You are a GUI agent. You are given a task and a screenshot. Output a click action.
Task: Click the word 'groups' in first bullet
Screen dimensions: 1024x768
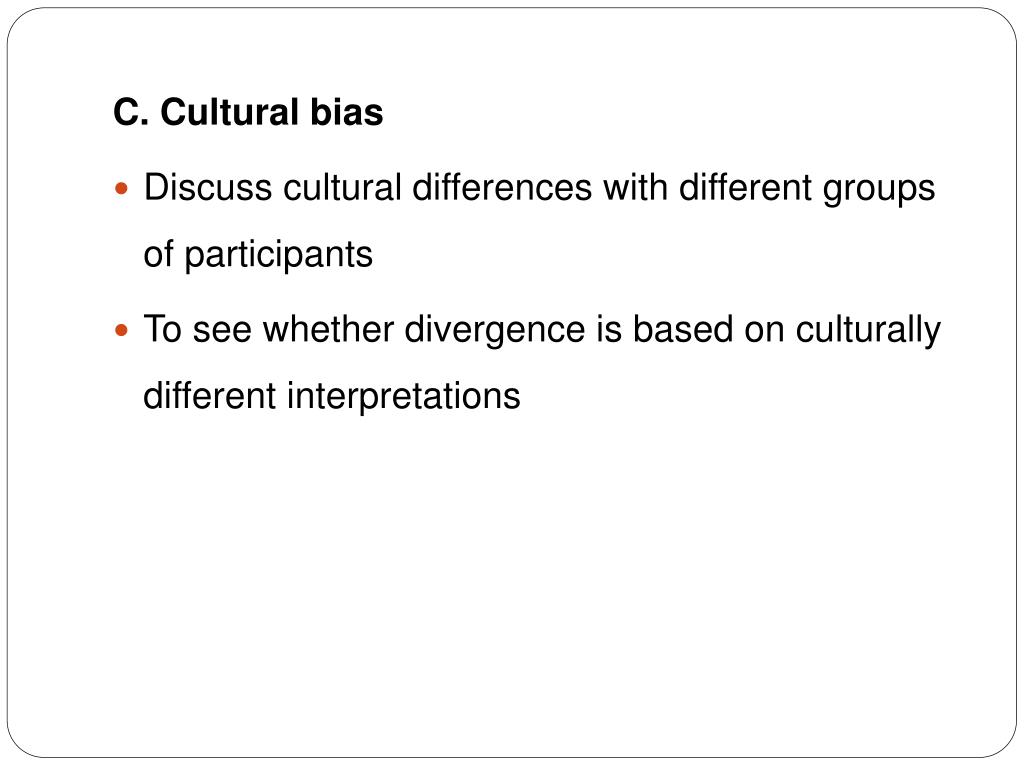[879, 190]
